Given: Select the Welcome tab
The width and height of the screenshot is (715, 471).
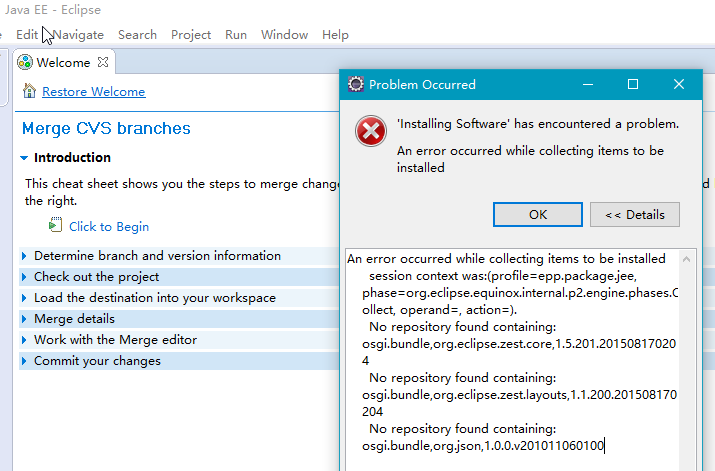Looking at the screenshot, I should point(63,62).
